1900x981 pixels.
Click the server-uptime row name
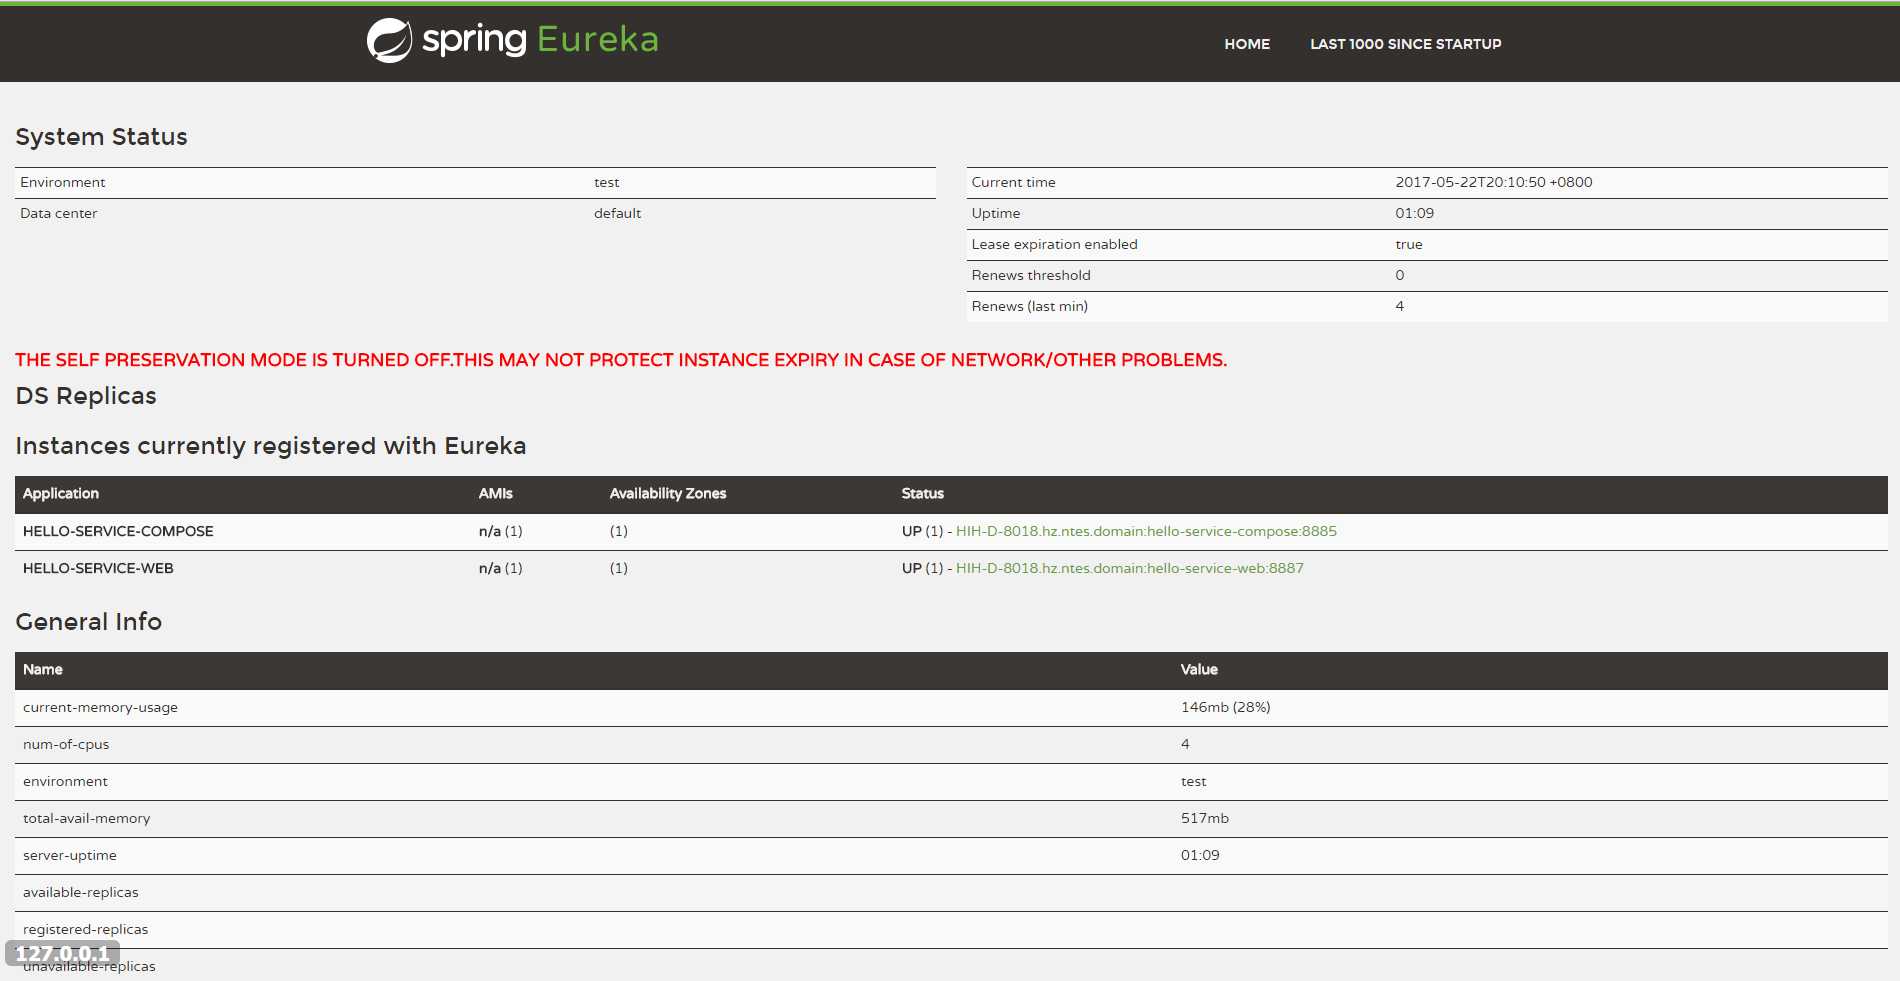[x=69, y=855]
